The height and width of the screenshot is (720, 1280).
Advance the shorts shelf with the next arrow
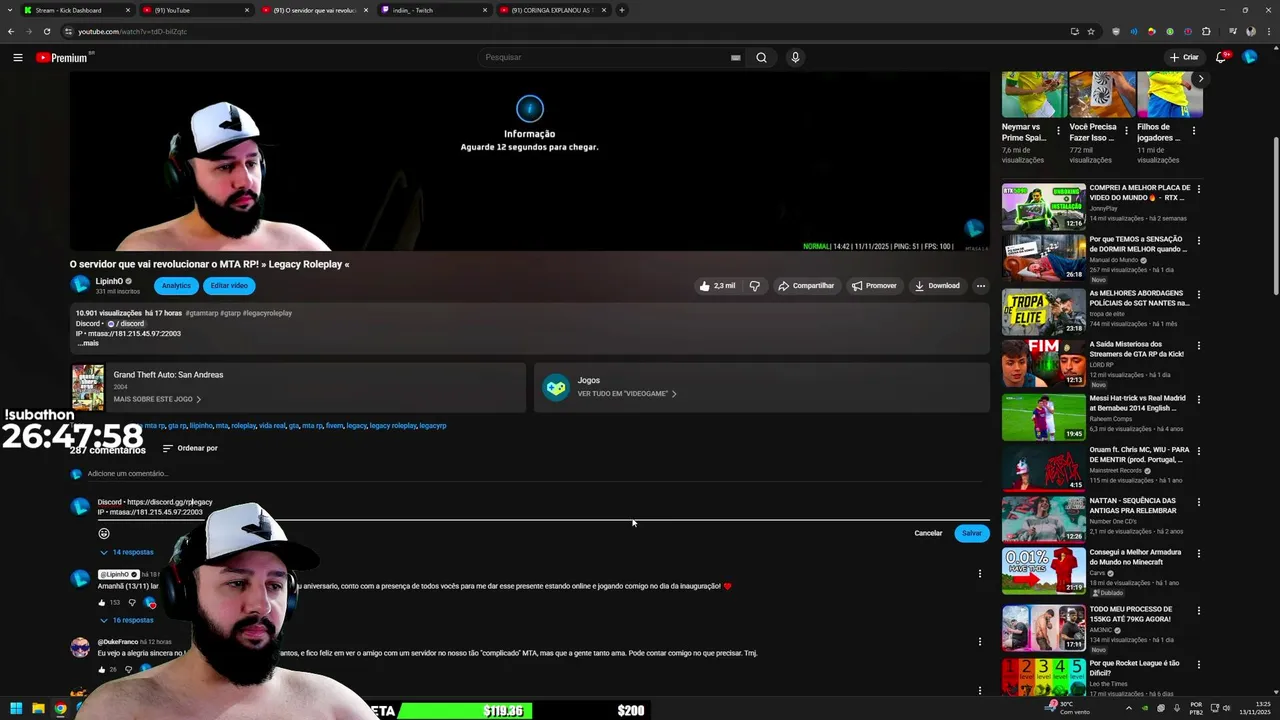pyautogui.click(x=1200, y=78)
